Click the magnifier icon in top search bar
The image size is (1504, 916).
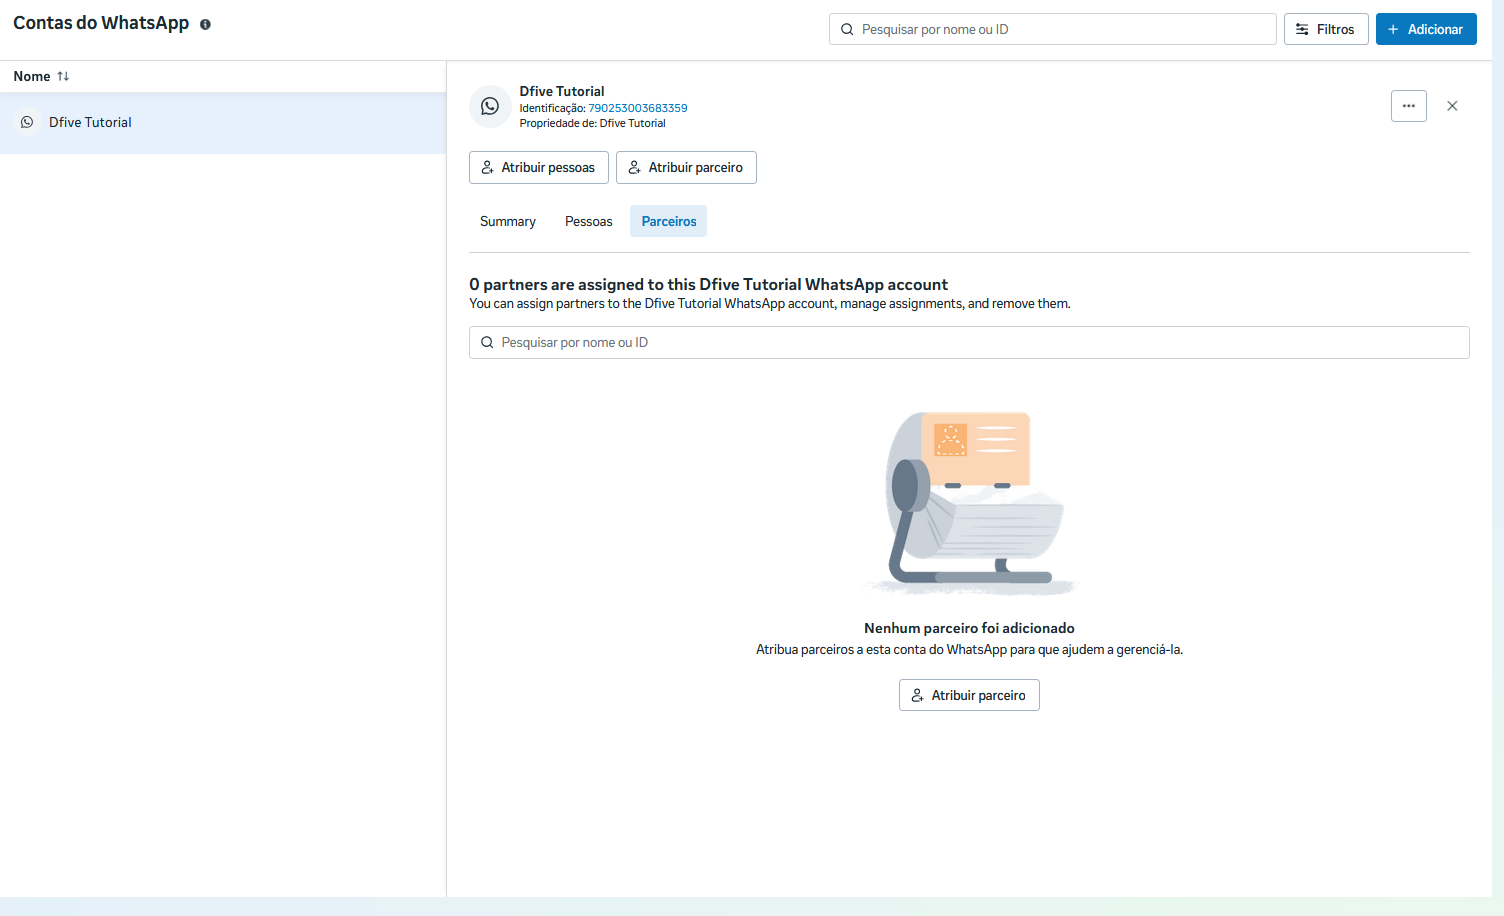(x=847, y=29)
